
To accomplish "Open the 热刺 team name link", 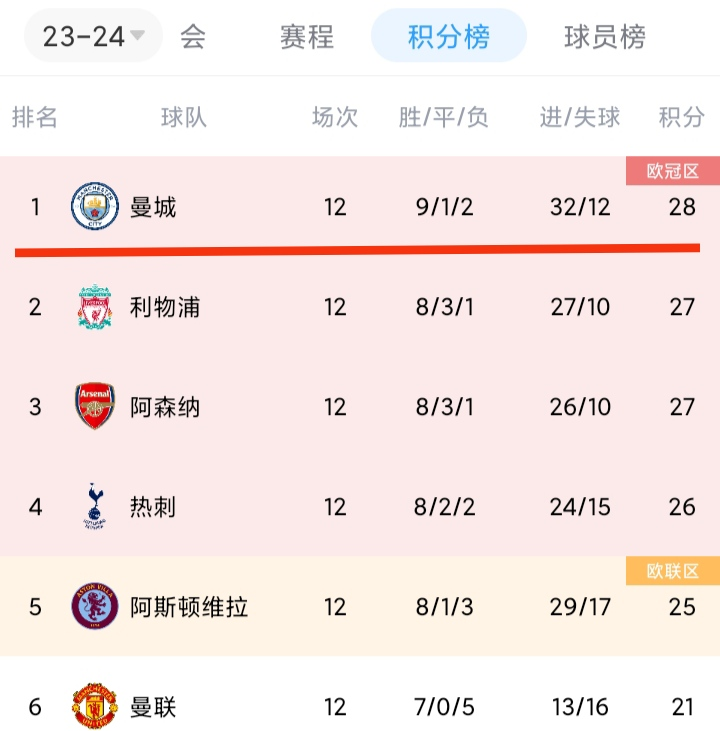I will tap(153, 507).
